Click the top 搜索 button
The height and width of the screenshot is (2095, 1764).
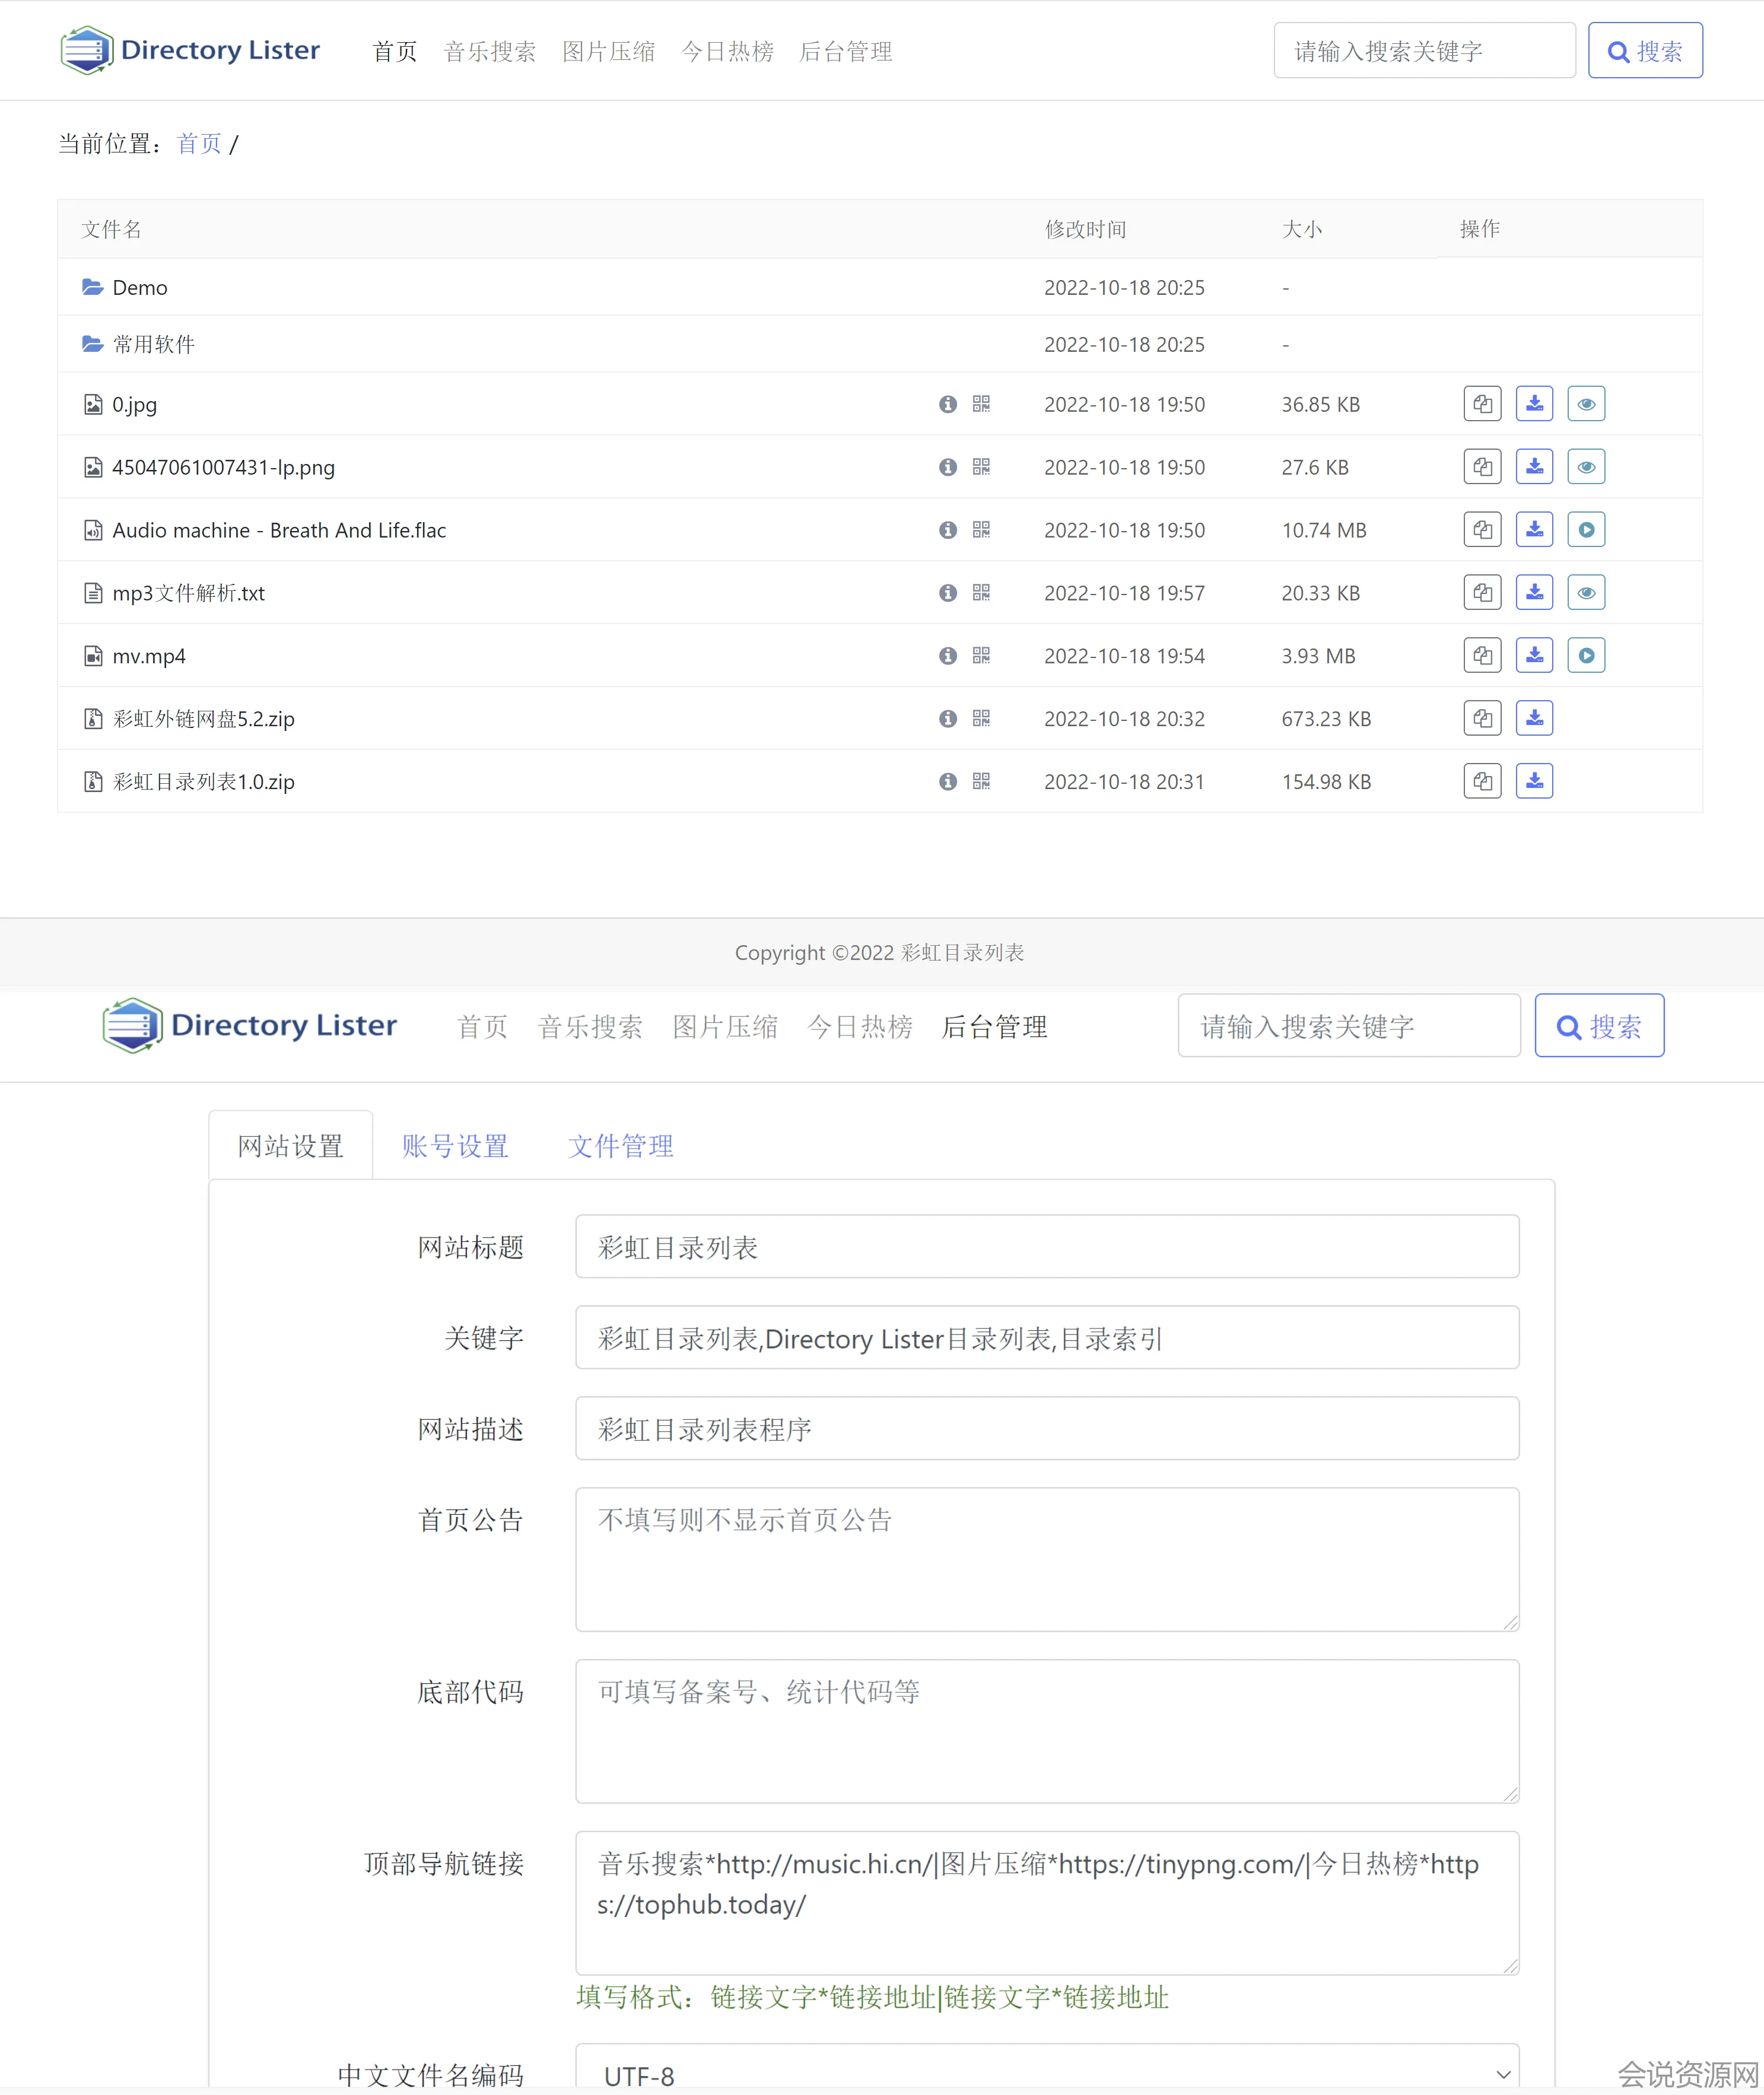1644,51
